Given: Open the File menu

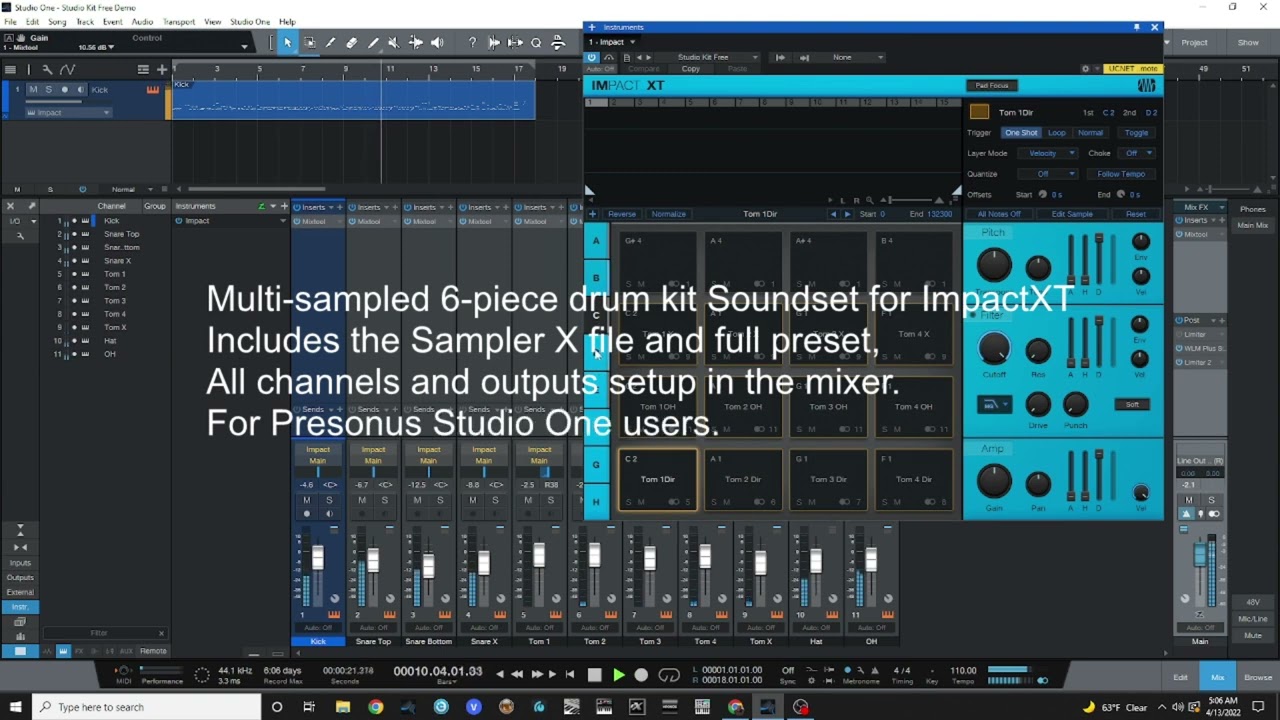Looking at the screenshot, I should (x=10, y=22).
